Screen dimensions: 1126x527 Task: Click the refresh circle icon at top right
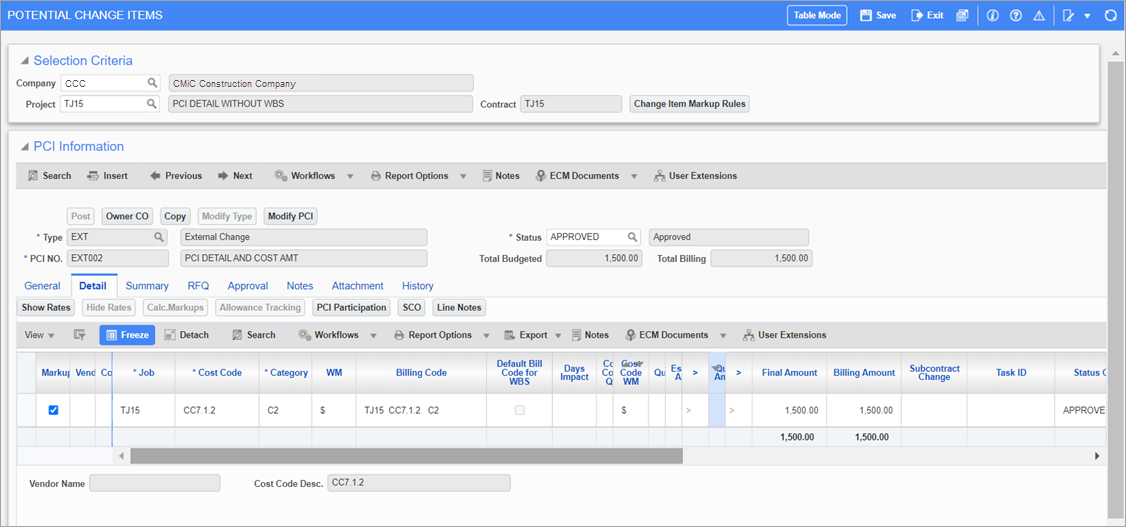click(1110, 15)
